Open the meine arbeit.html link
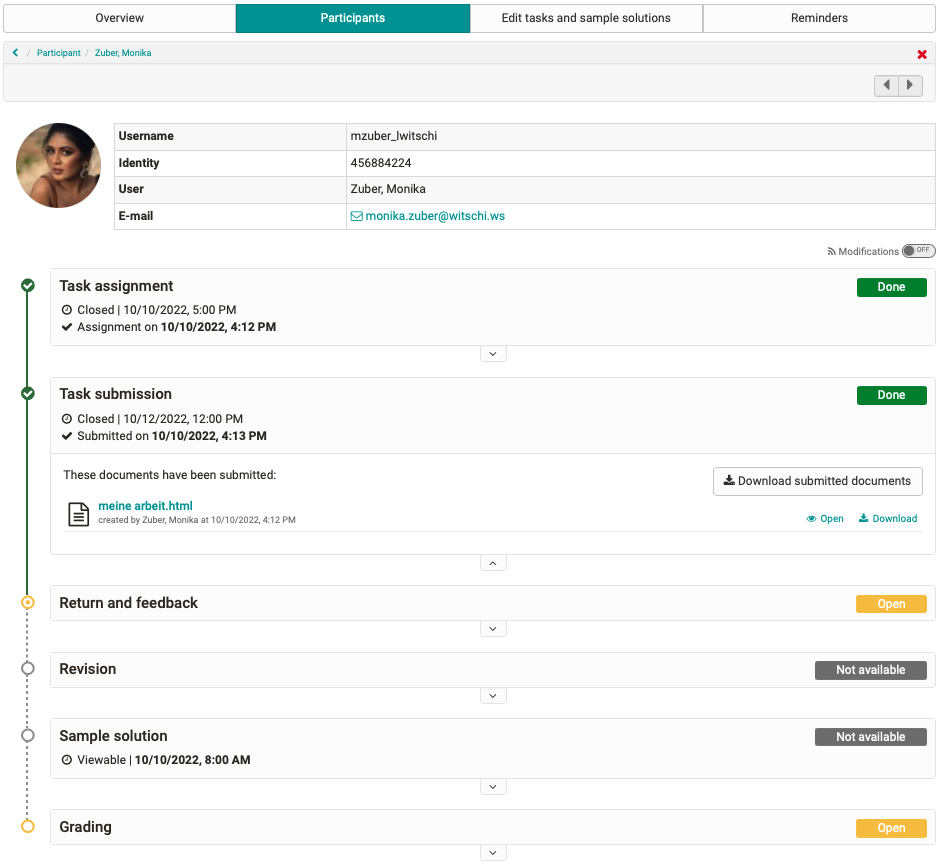 (144, 505)
